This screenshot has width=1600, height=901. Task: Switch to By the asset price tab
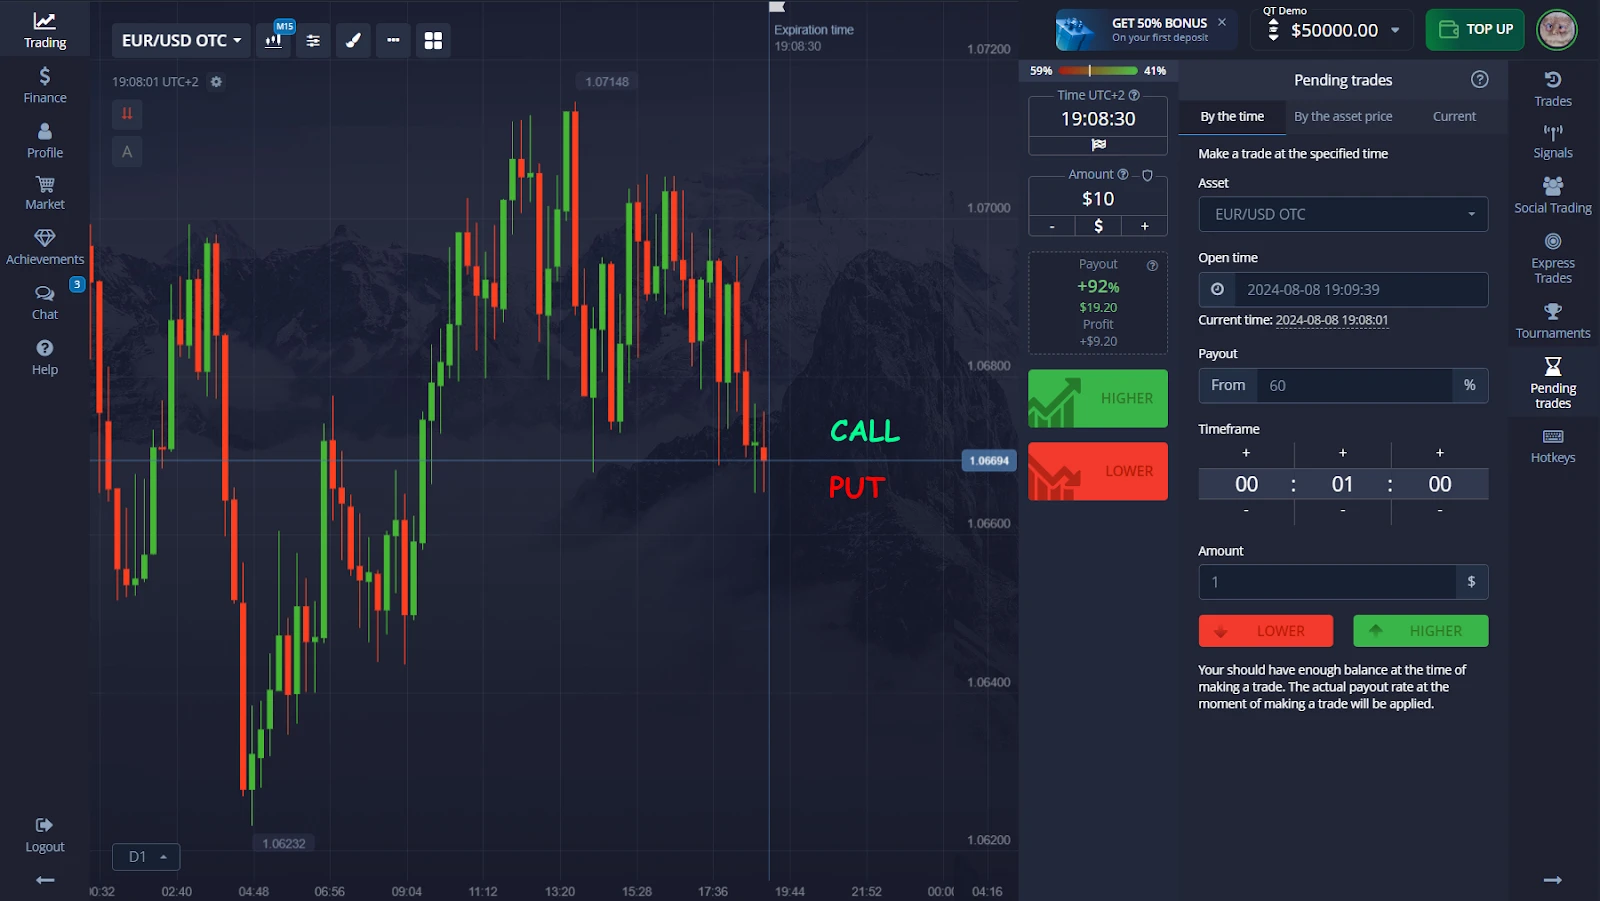pos(1342,116)
